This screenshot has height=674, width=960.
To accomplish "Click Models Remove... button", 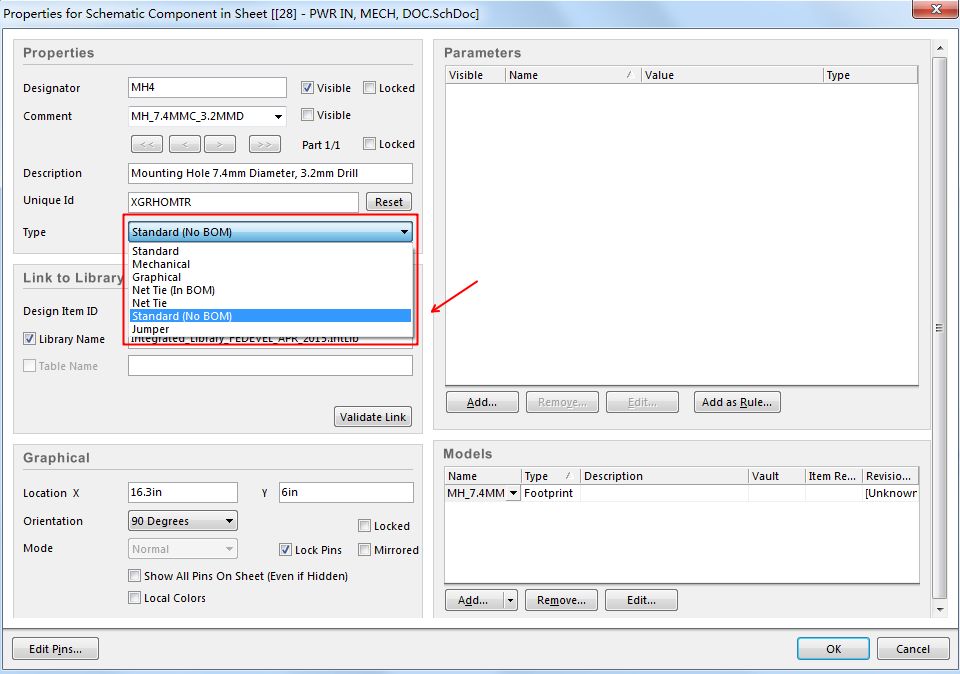I will click(x=561, y=601).
